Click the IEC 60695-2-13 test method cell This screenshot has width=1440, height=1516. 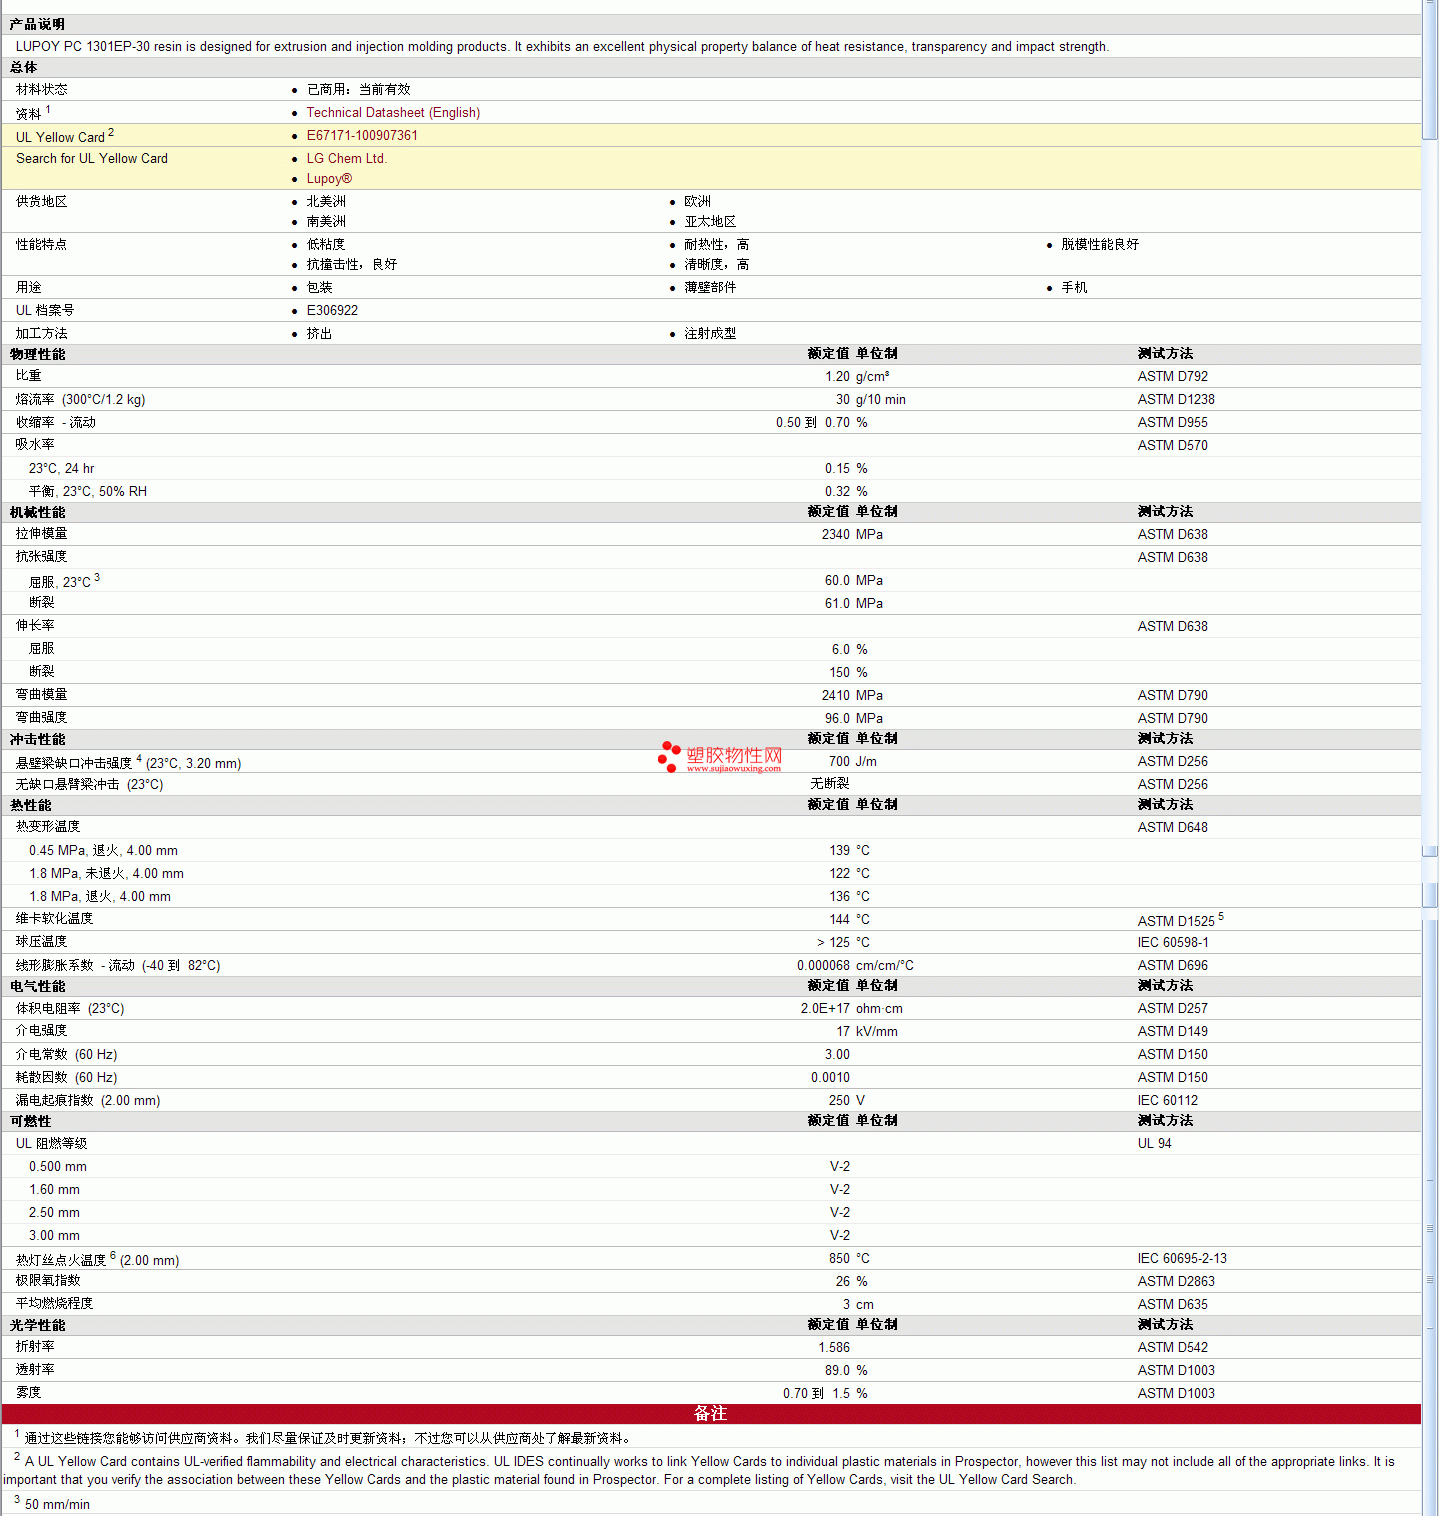[1182, 1259]
